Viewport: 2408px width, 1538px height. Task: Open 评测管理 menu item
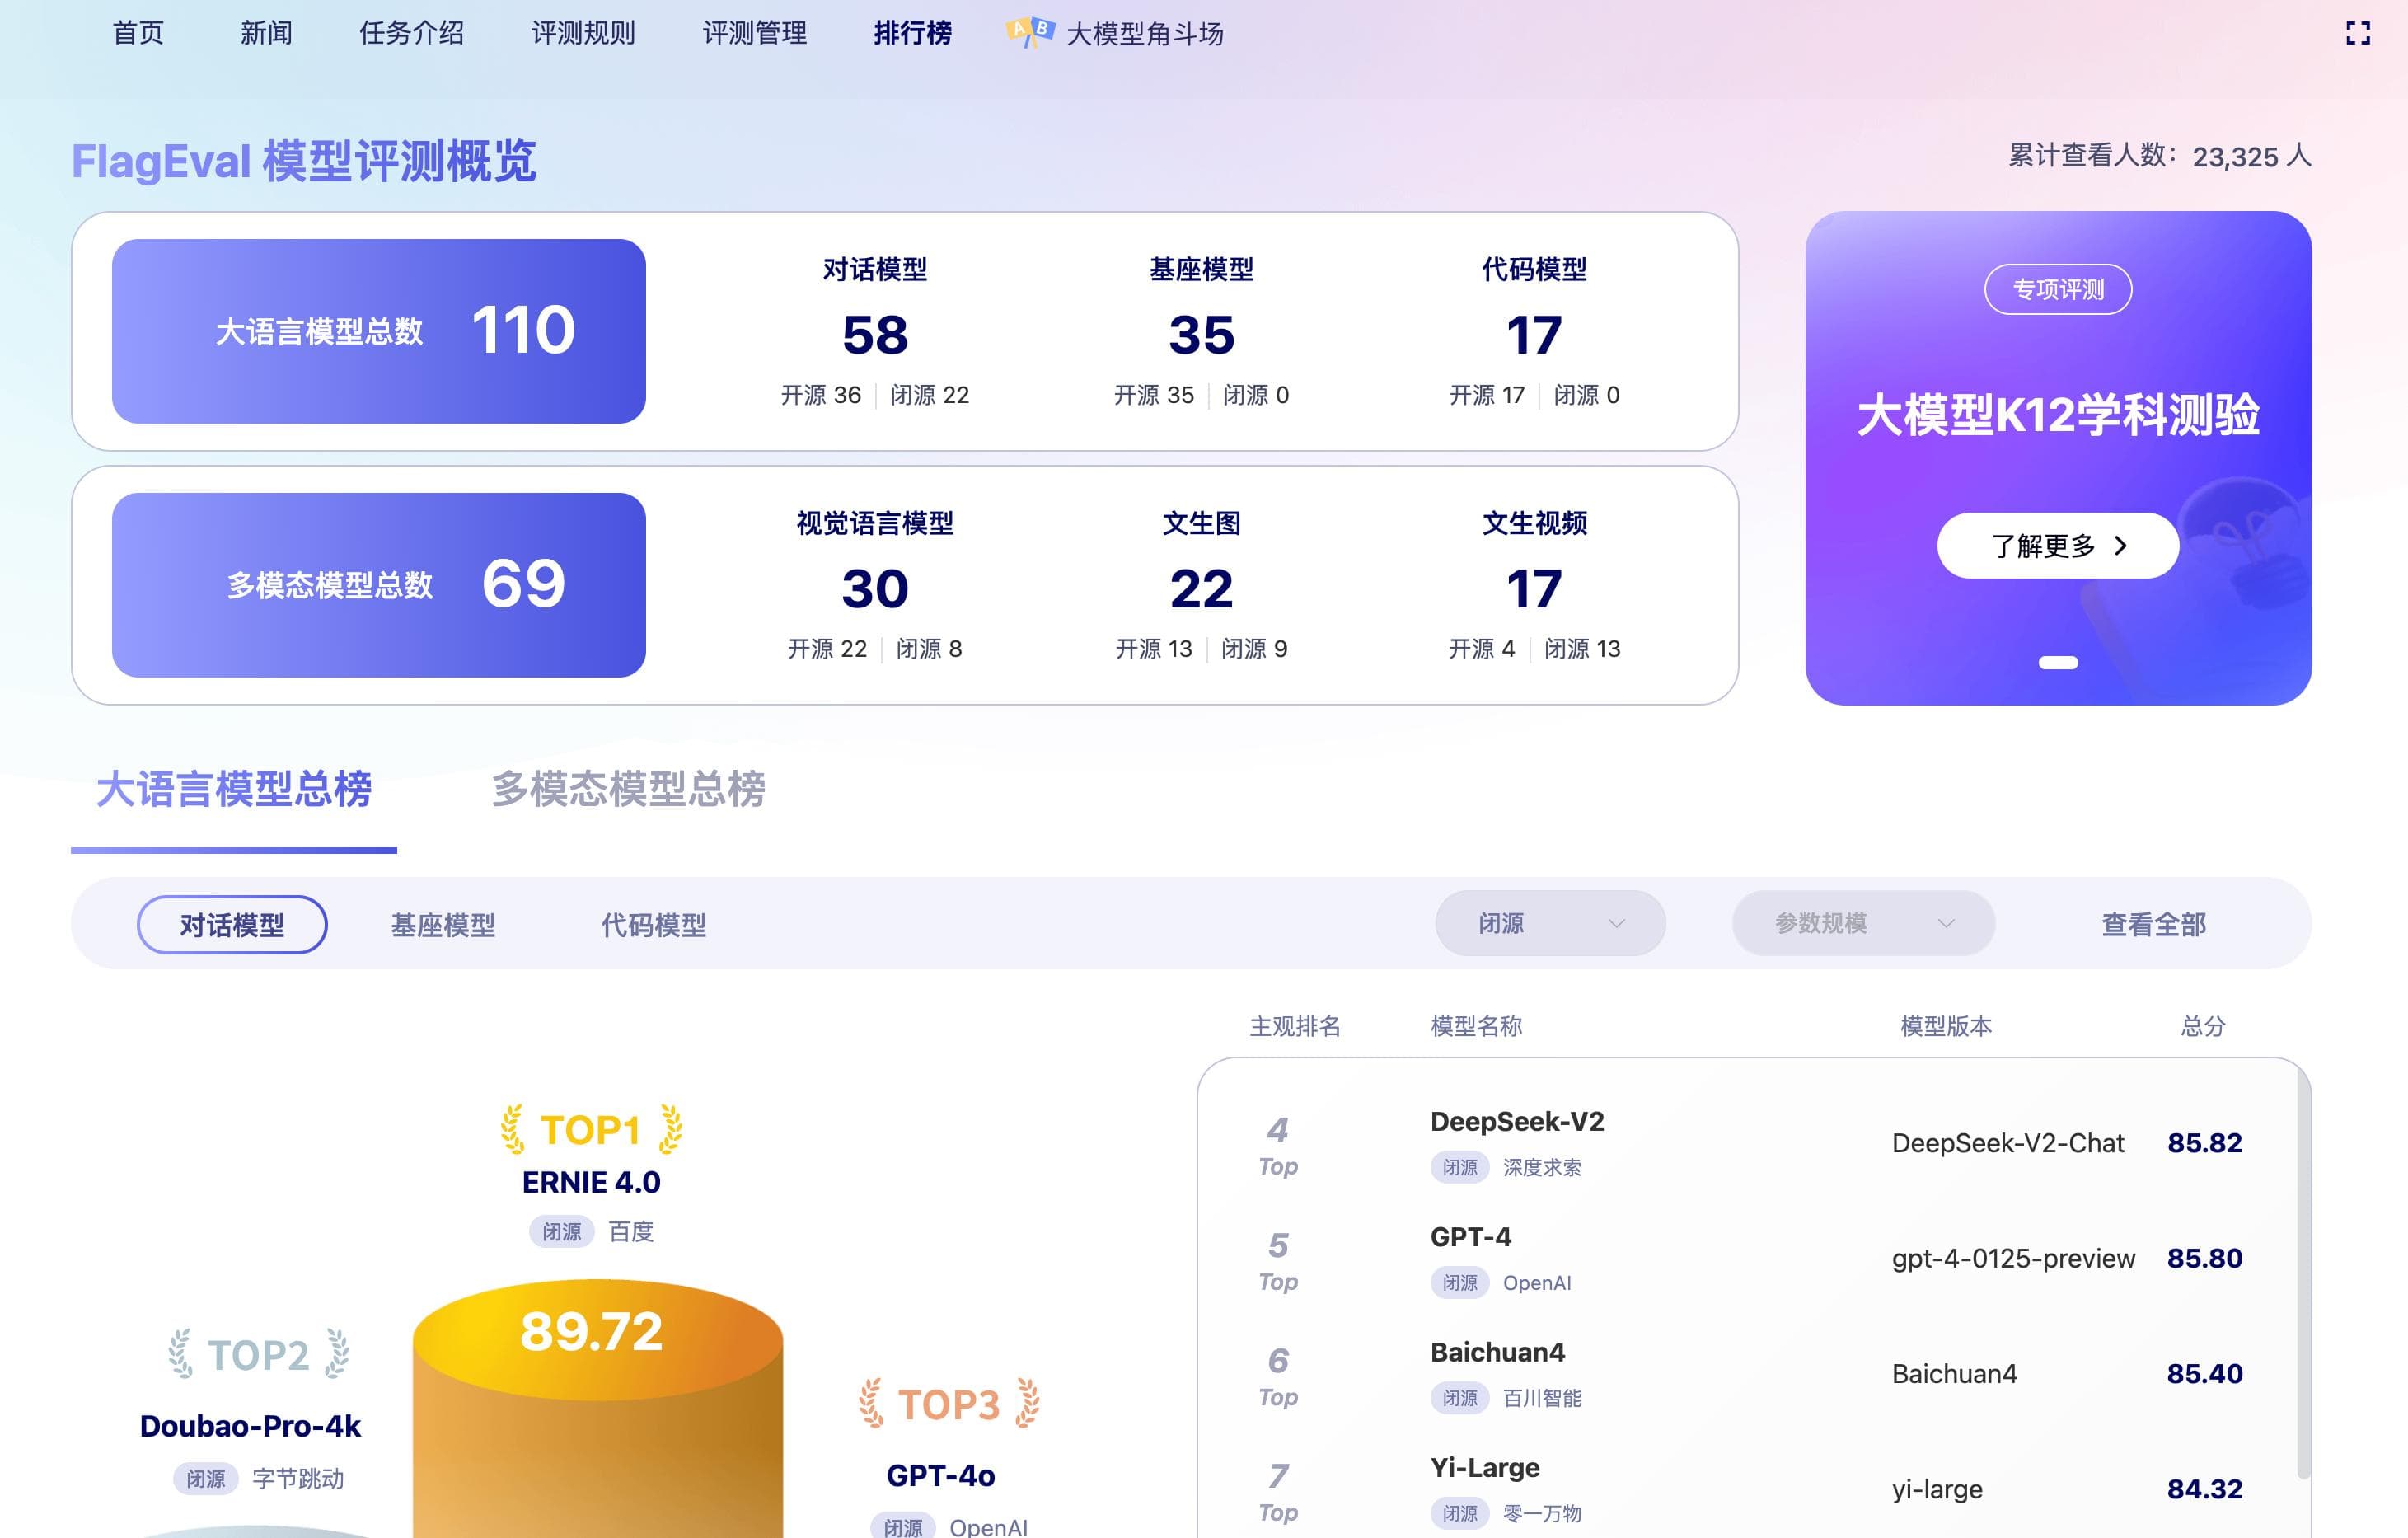754,33
